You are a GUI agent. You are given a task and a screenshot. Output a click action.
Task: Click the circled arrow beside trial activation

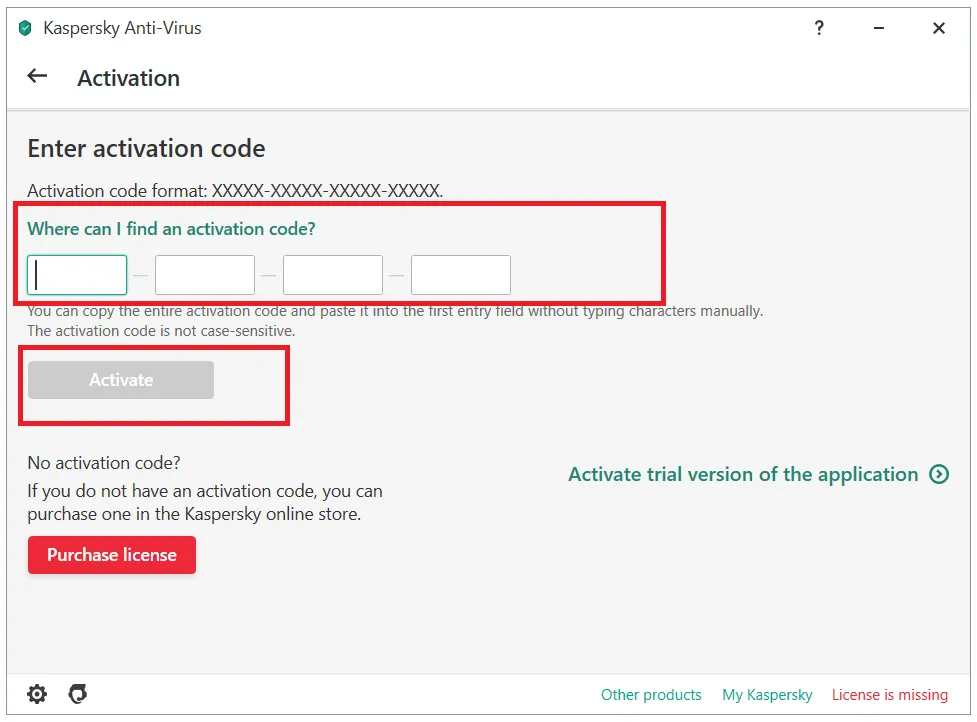[x=939, y=475]
